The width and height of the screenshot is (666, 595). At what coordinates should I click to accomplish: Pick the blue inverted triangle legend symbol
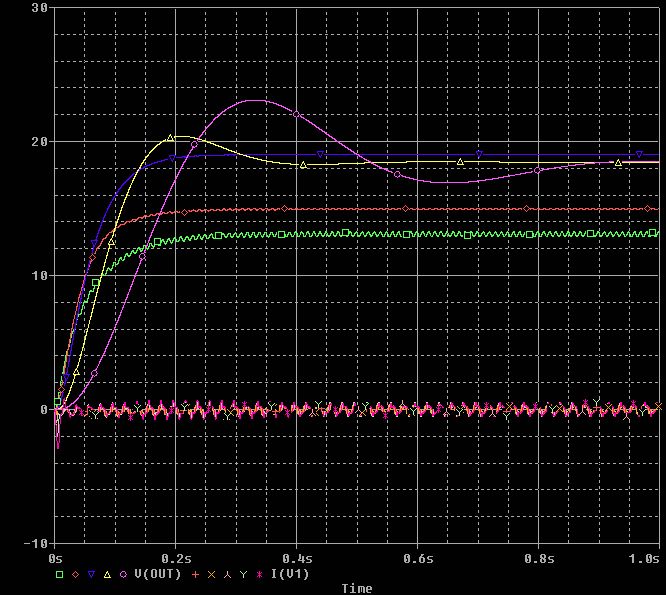(91, 575)
